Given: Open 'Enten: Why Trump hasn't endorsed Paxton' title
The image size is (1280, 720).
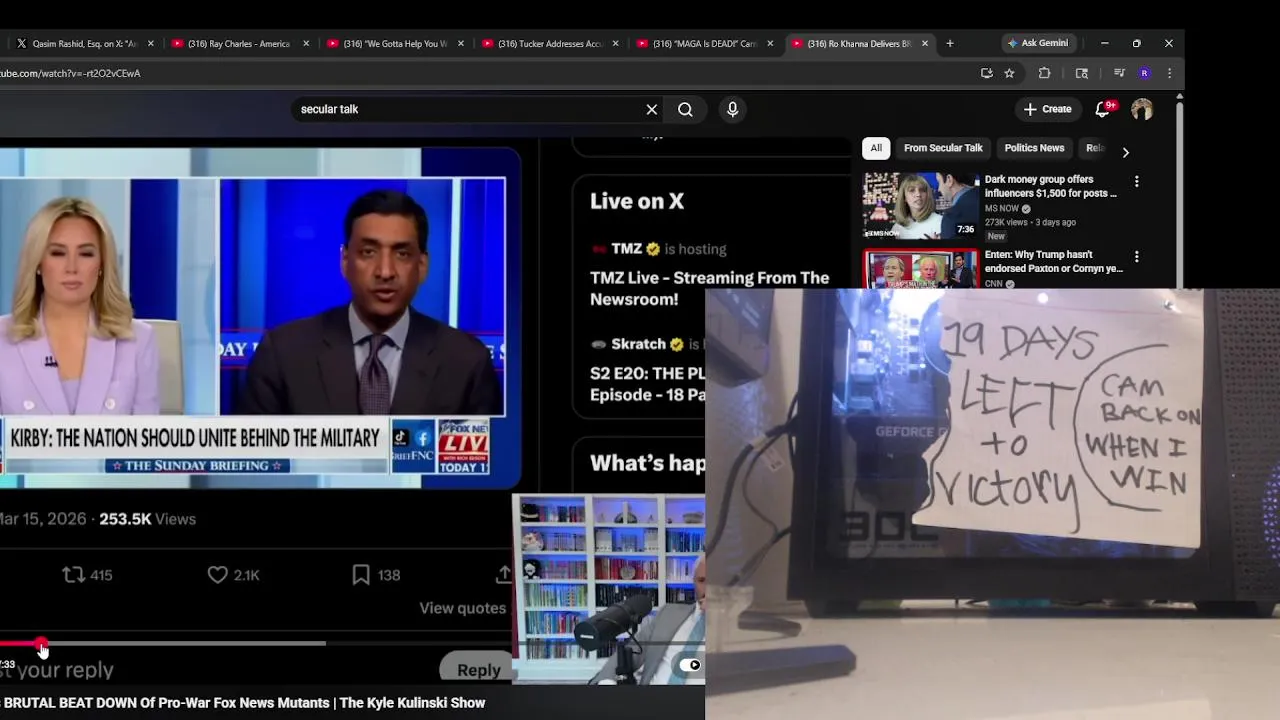Looking at the screenshot, I should (1053, 261).
